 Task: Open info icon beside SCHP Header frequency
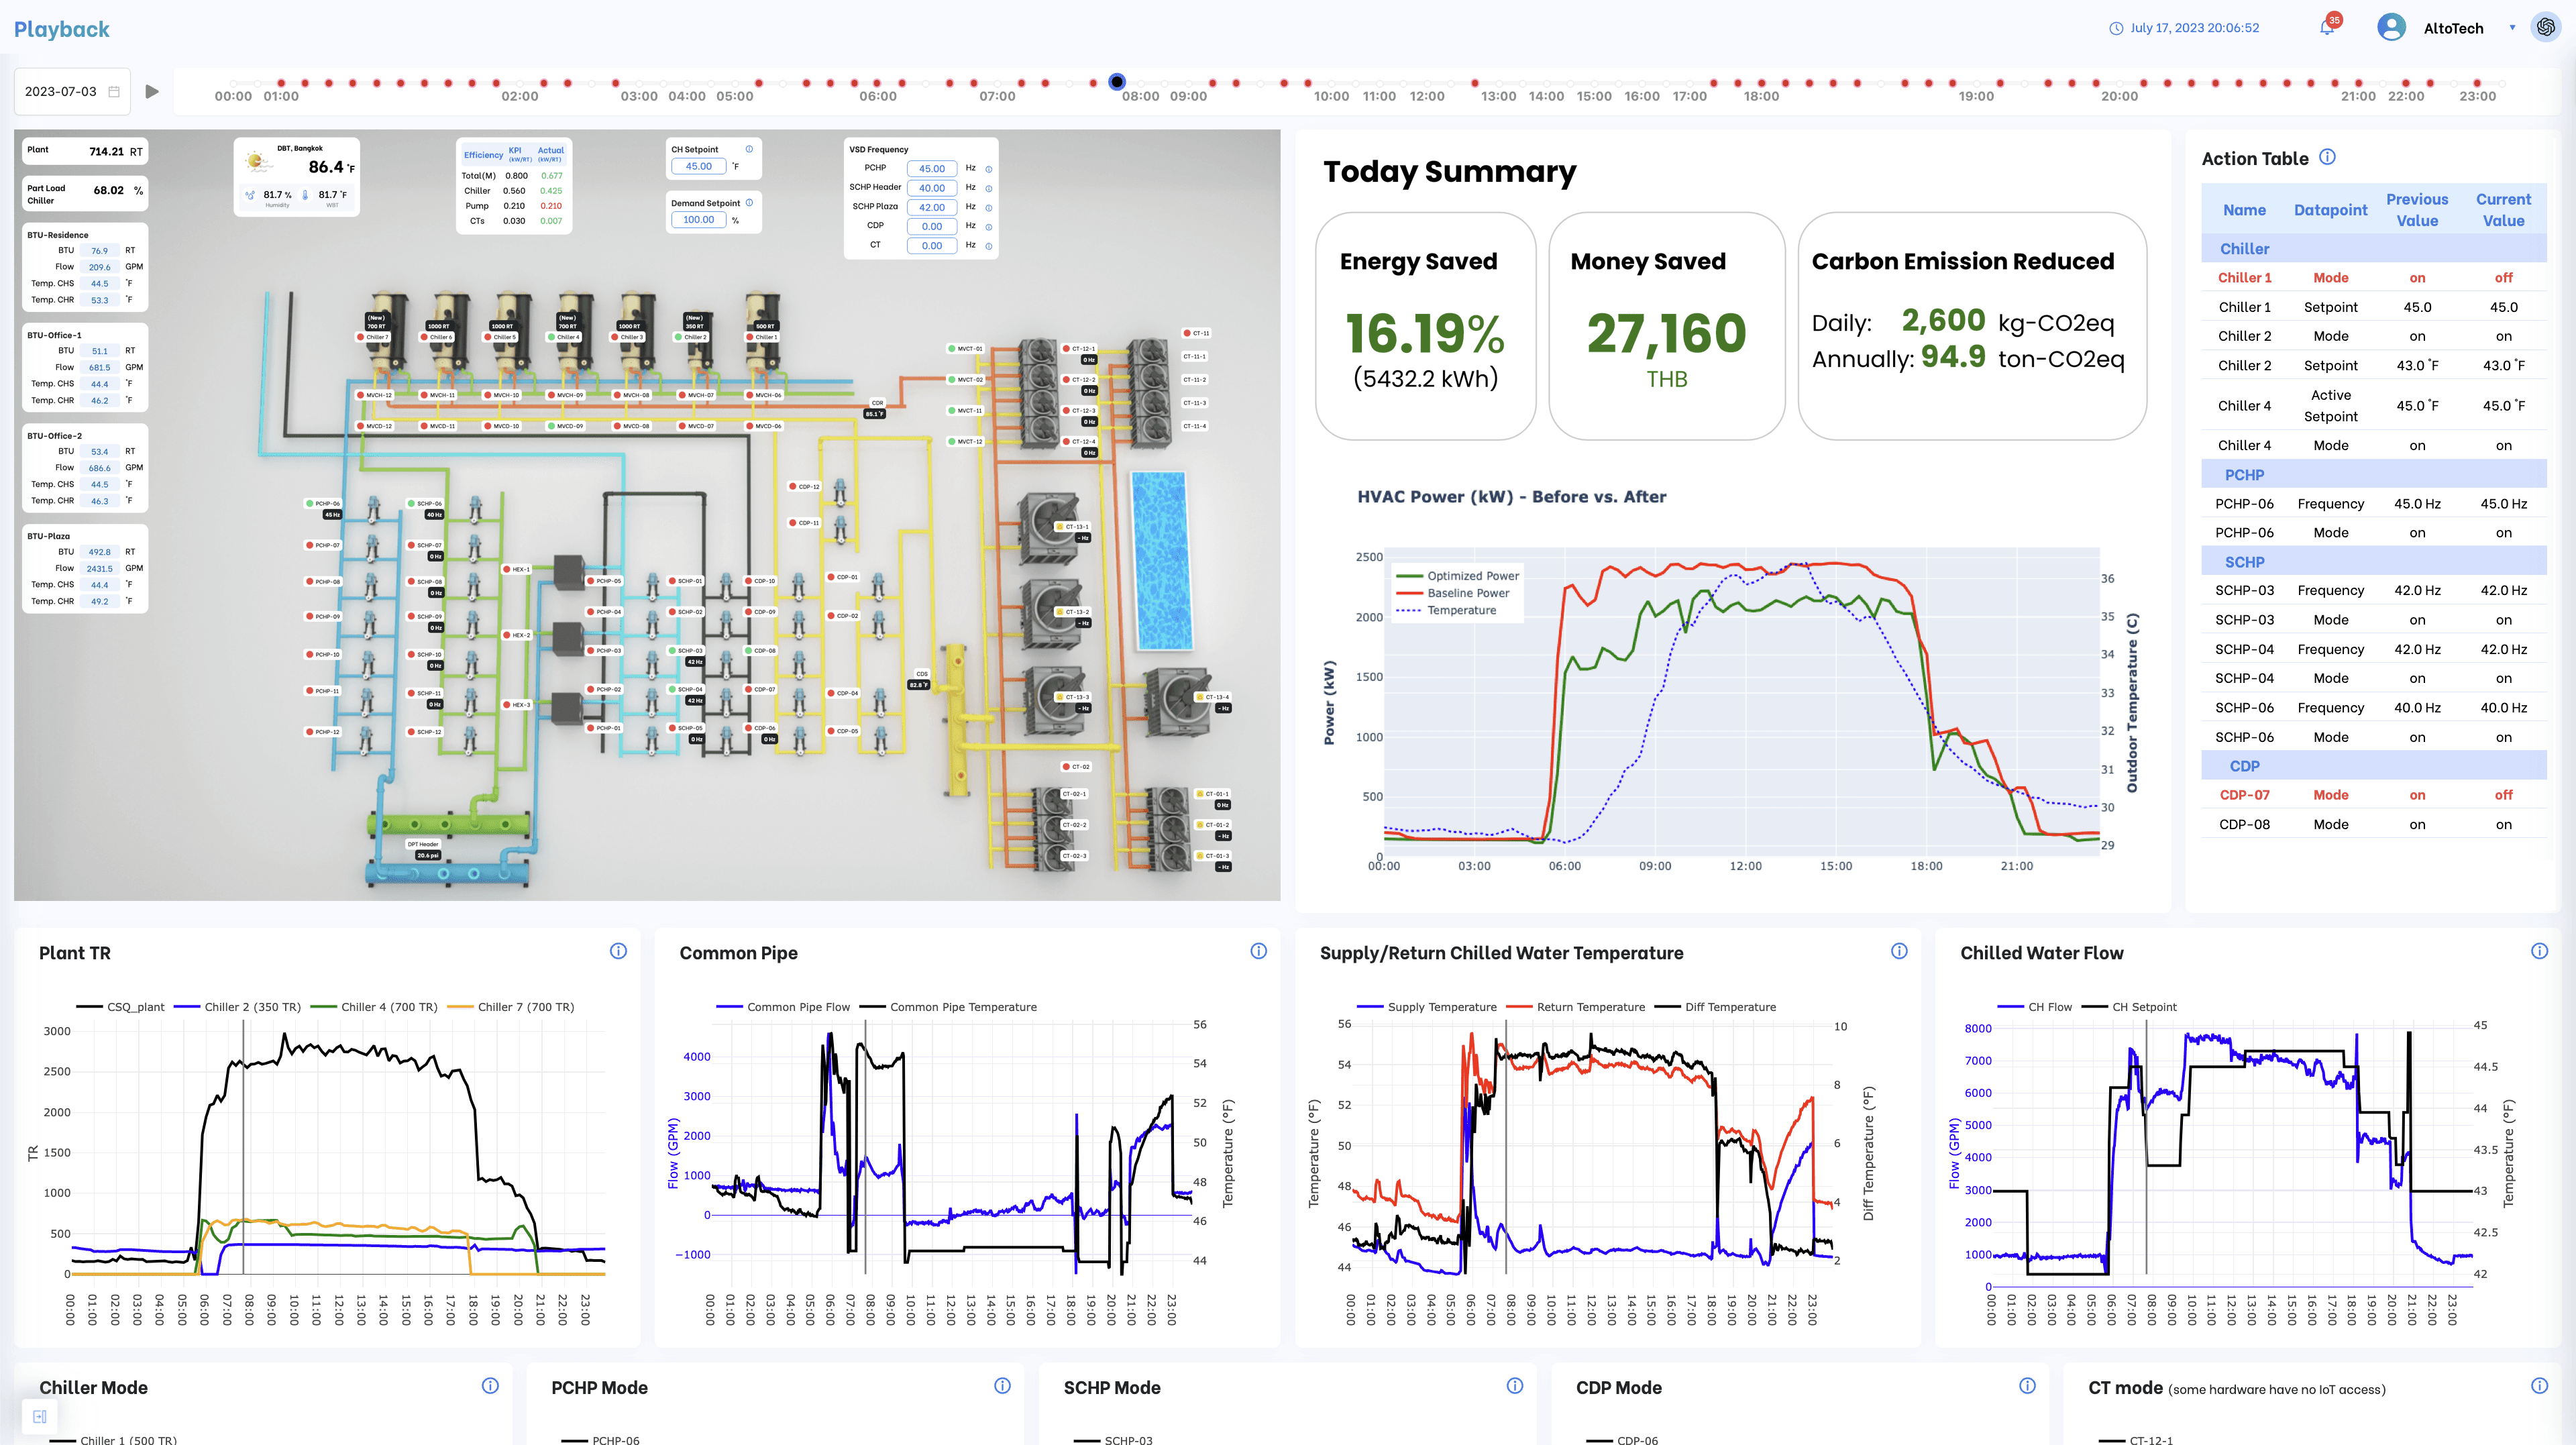click(x=989, y=188)
